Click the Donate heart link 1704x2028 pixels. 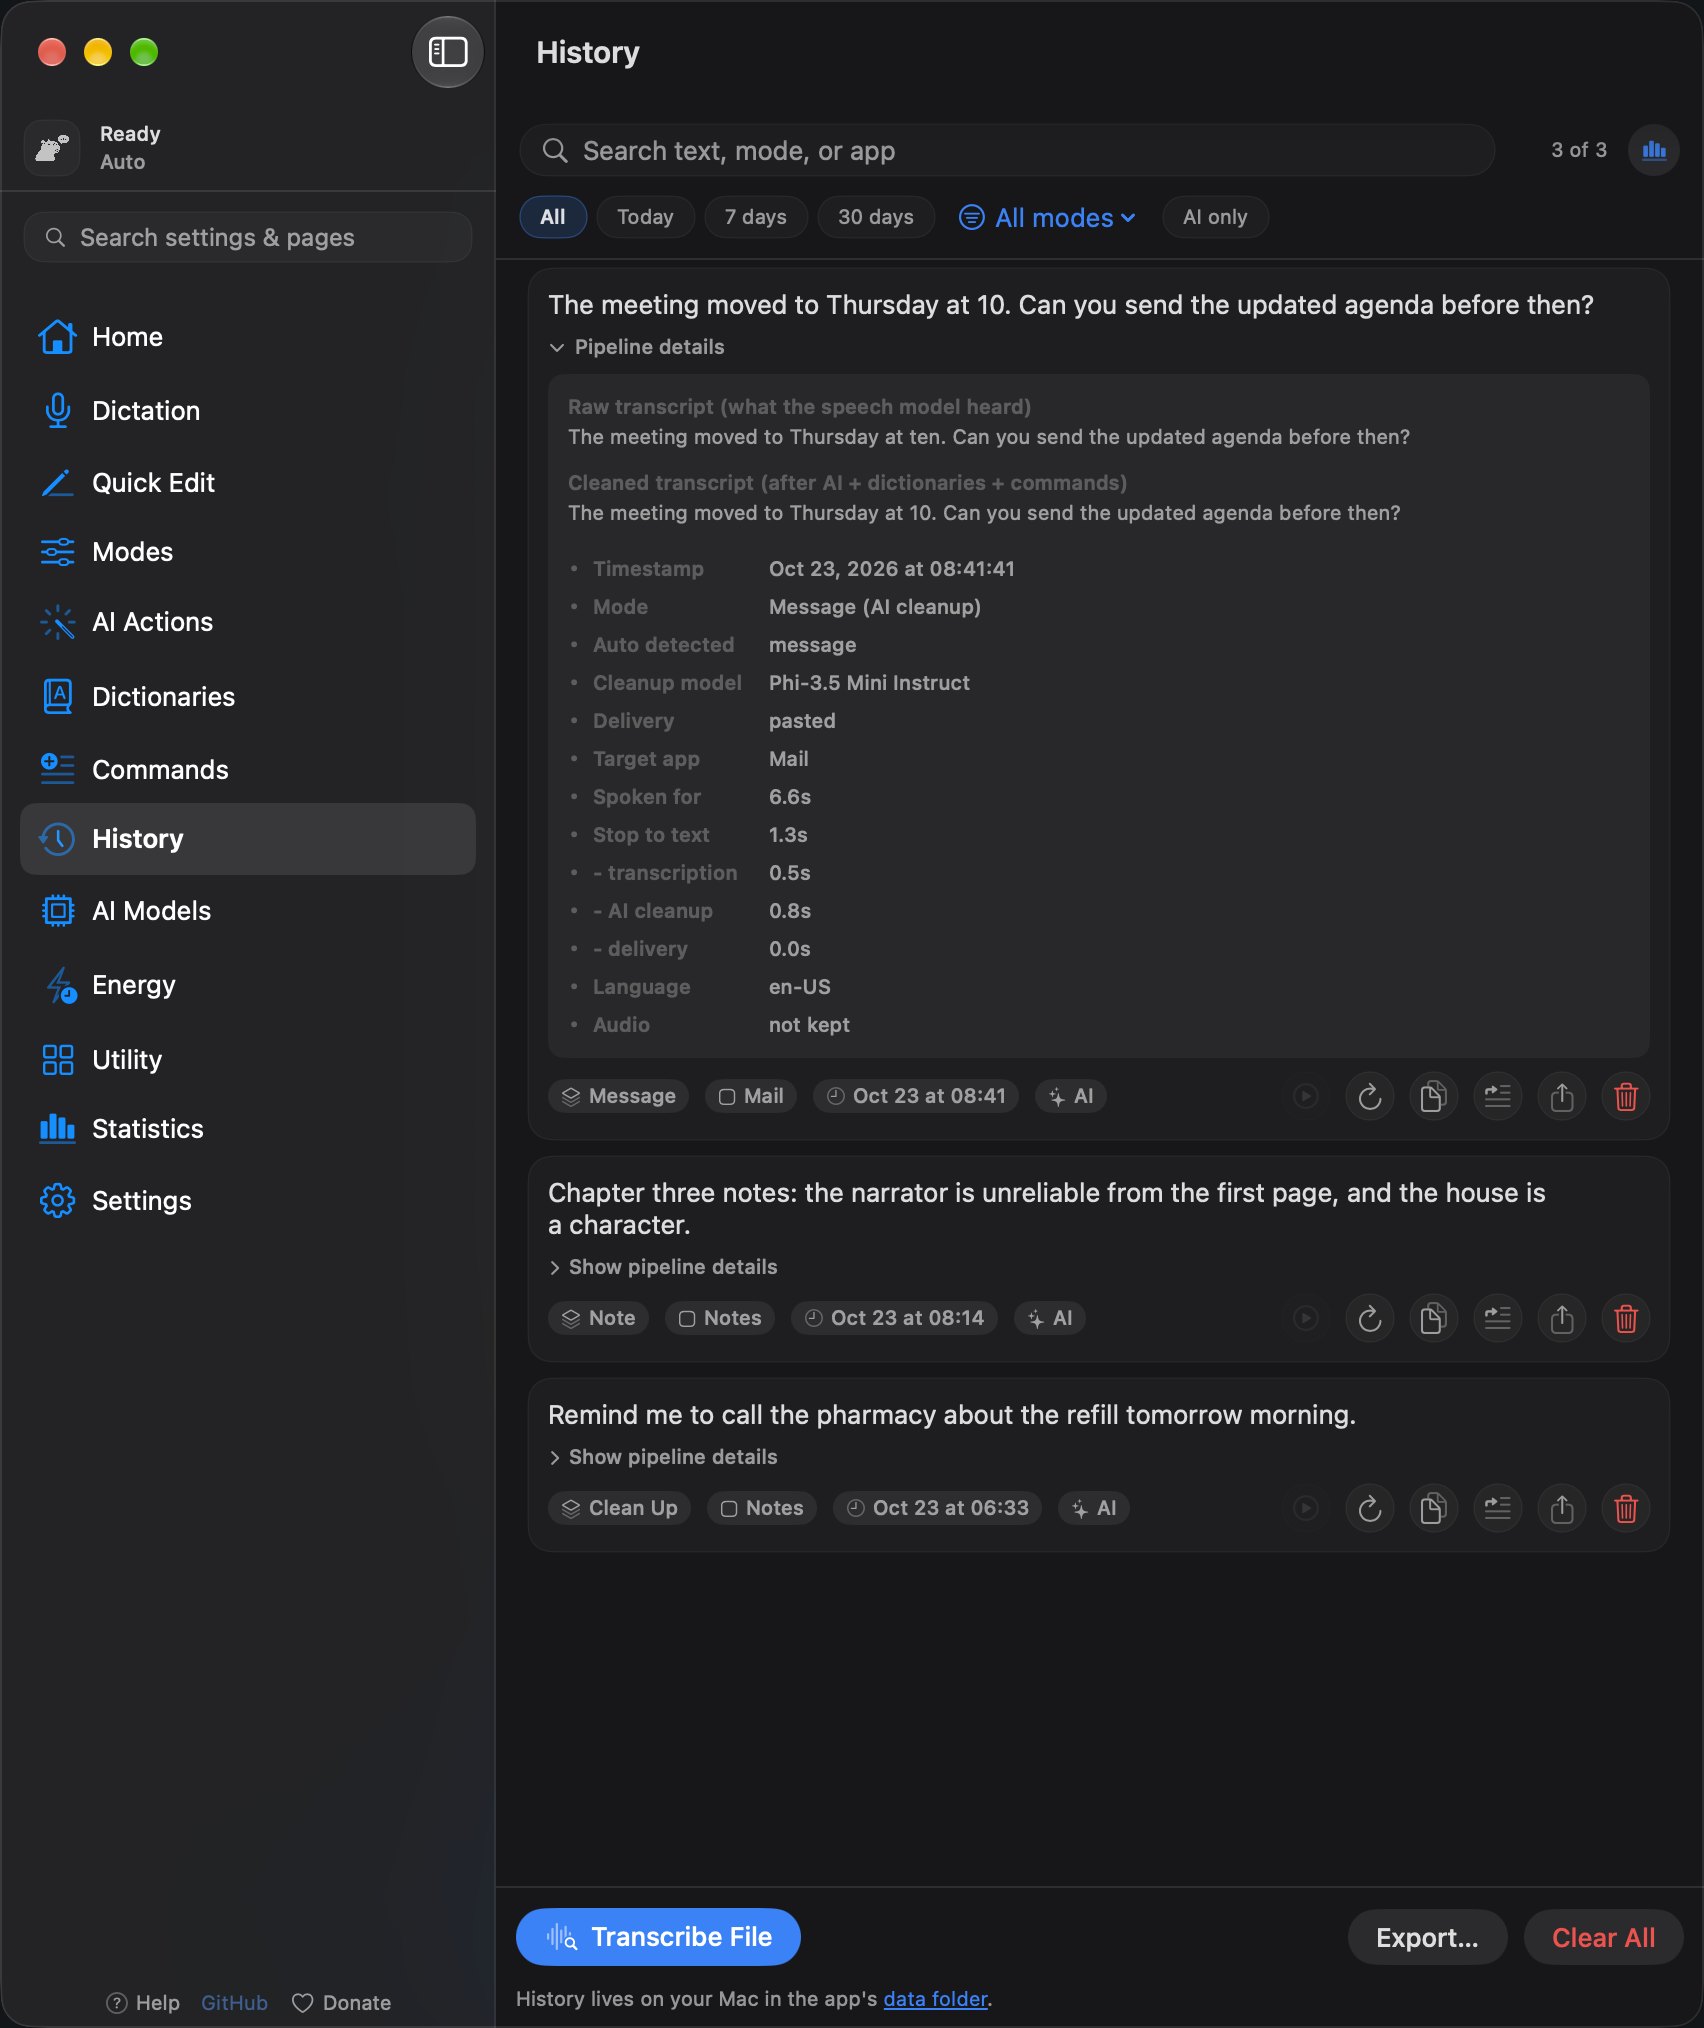[x=341, y=2003]
